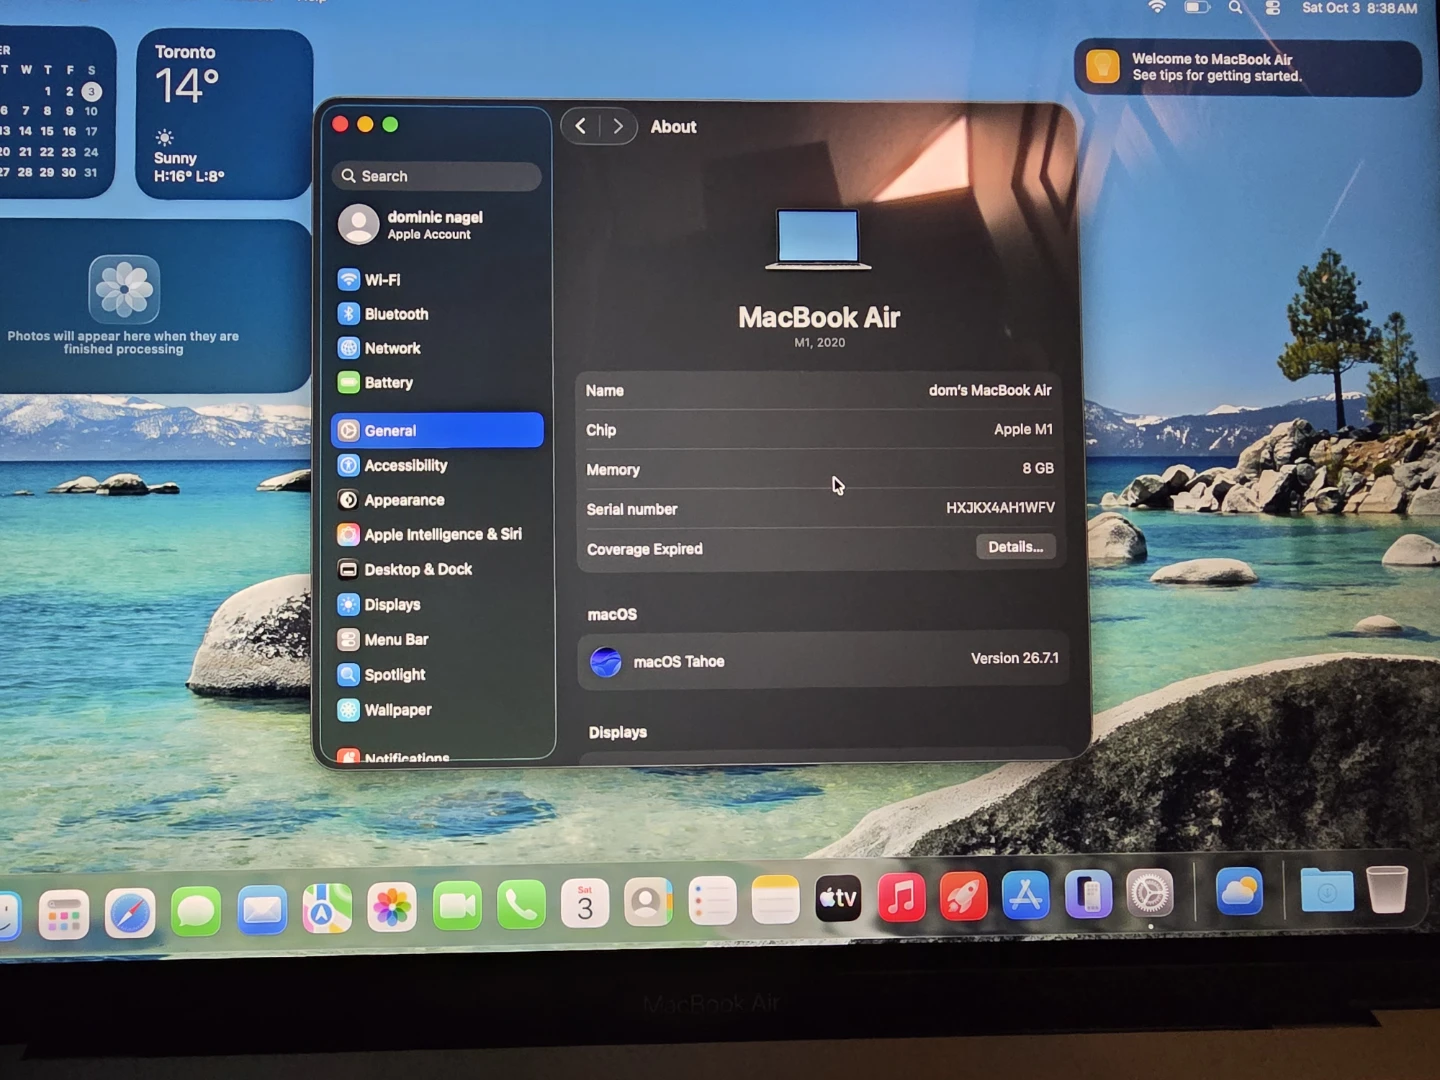Open Messages from the Dock

pos(196,911)
